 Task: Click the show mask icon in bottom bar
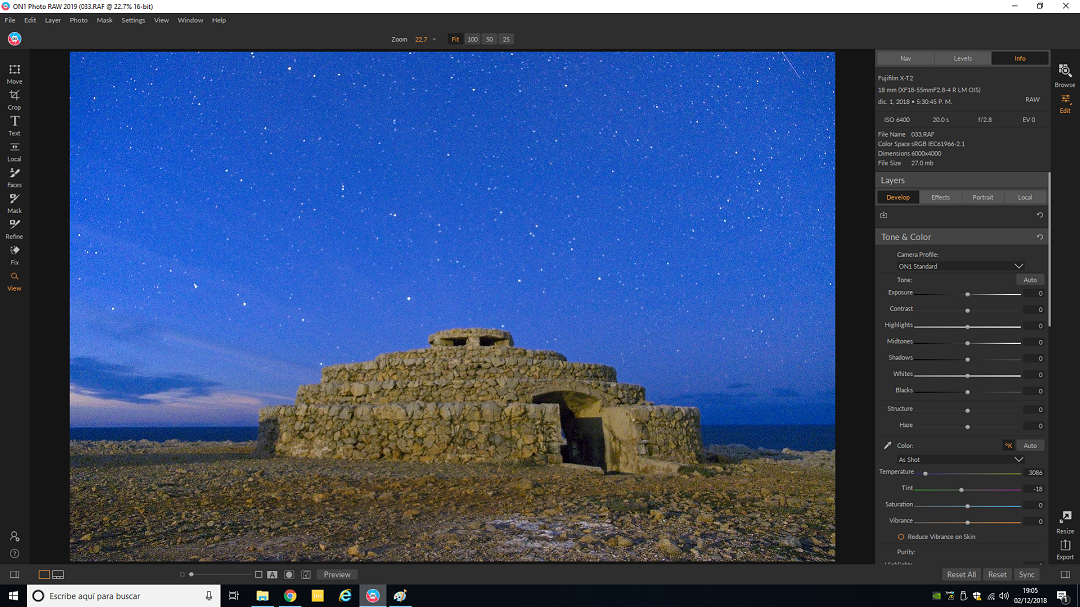click(x=289, y=575)
